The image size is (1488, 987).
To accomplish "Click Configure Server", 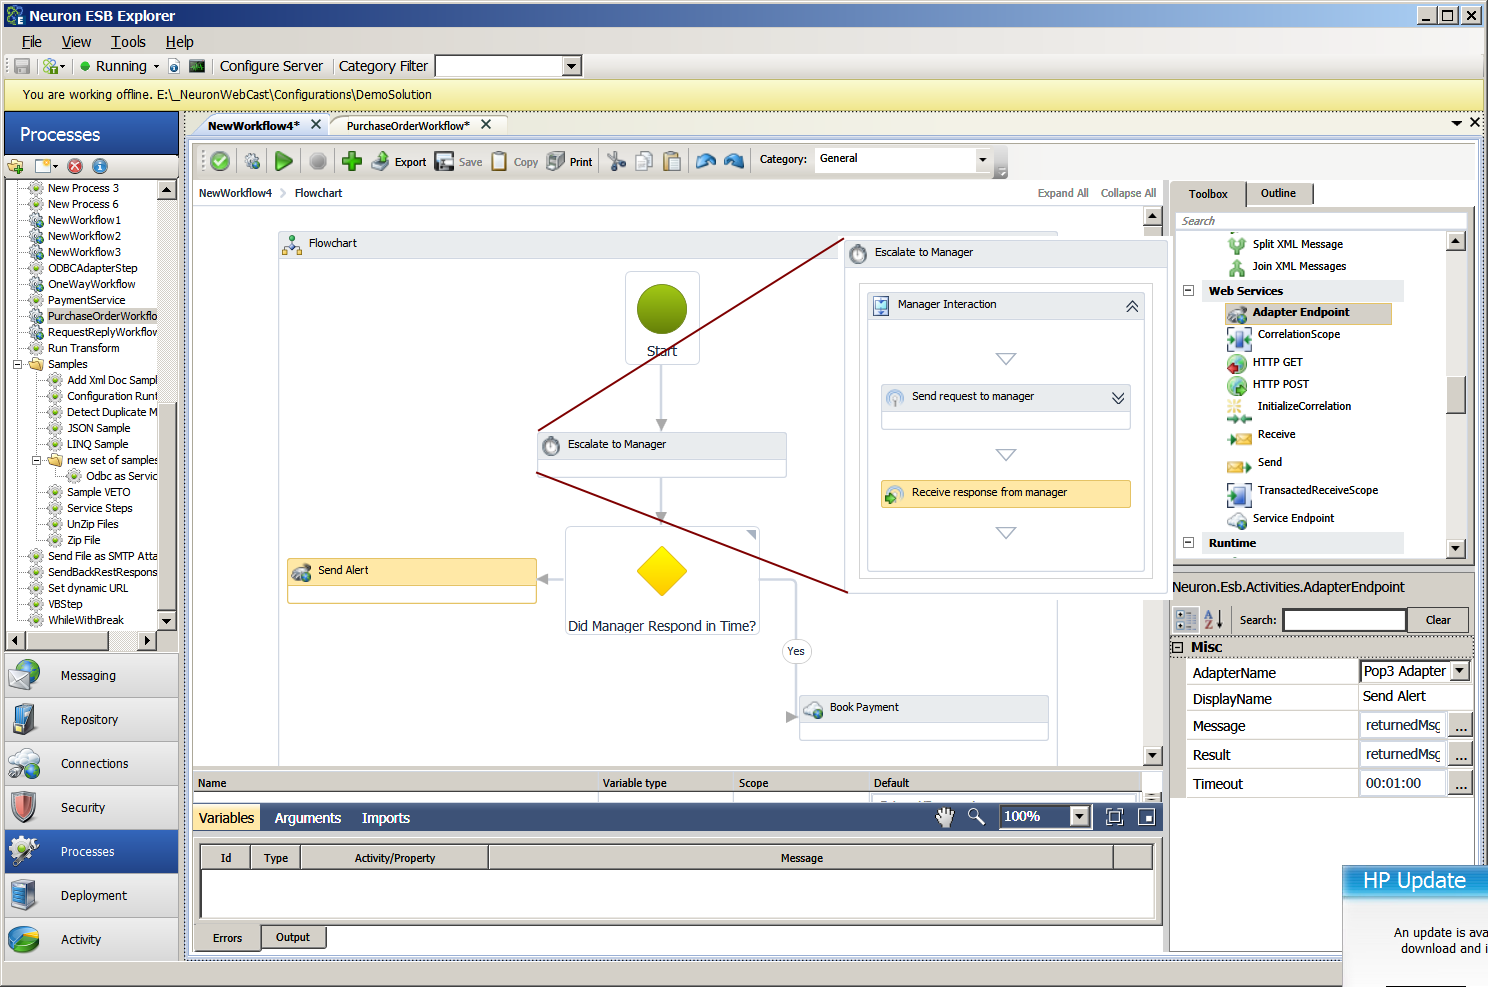I will click(x=271, y=66).
